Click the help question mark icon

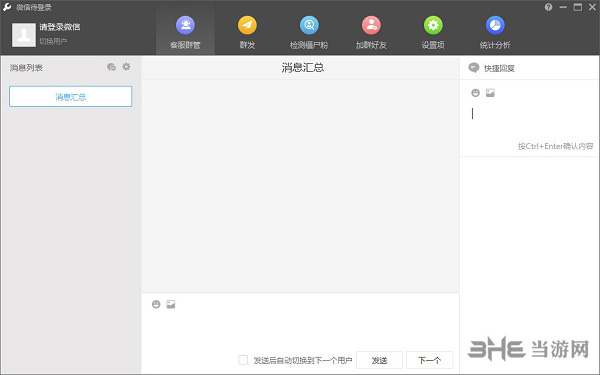[x=548, y=7]
